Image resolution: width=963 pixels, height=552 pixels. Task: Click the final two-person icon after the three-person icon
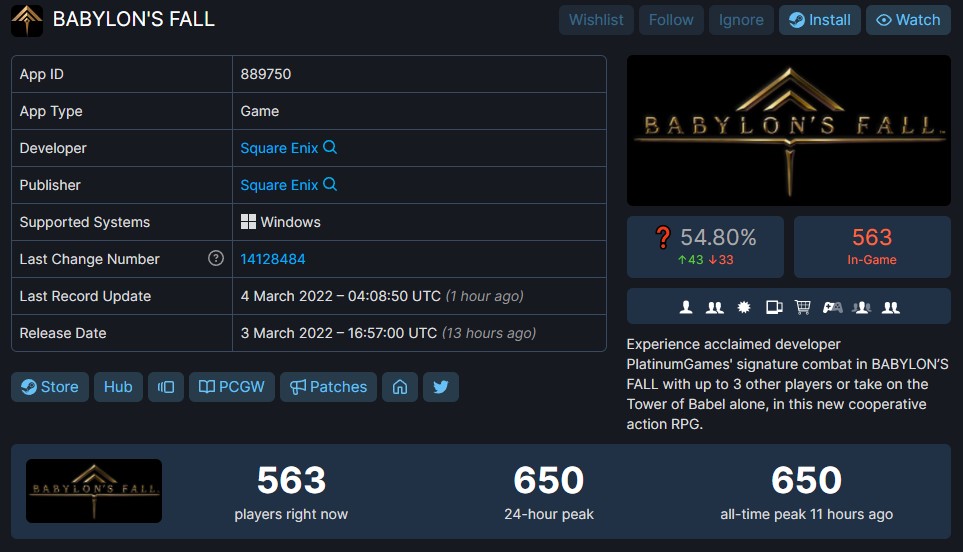[x=891, y=307]
